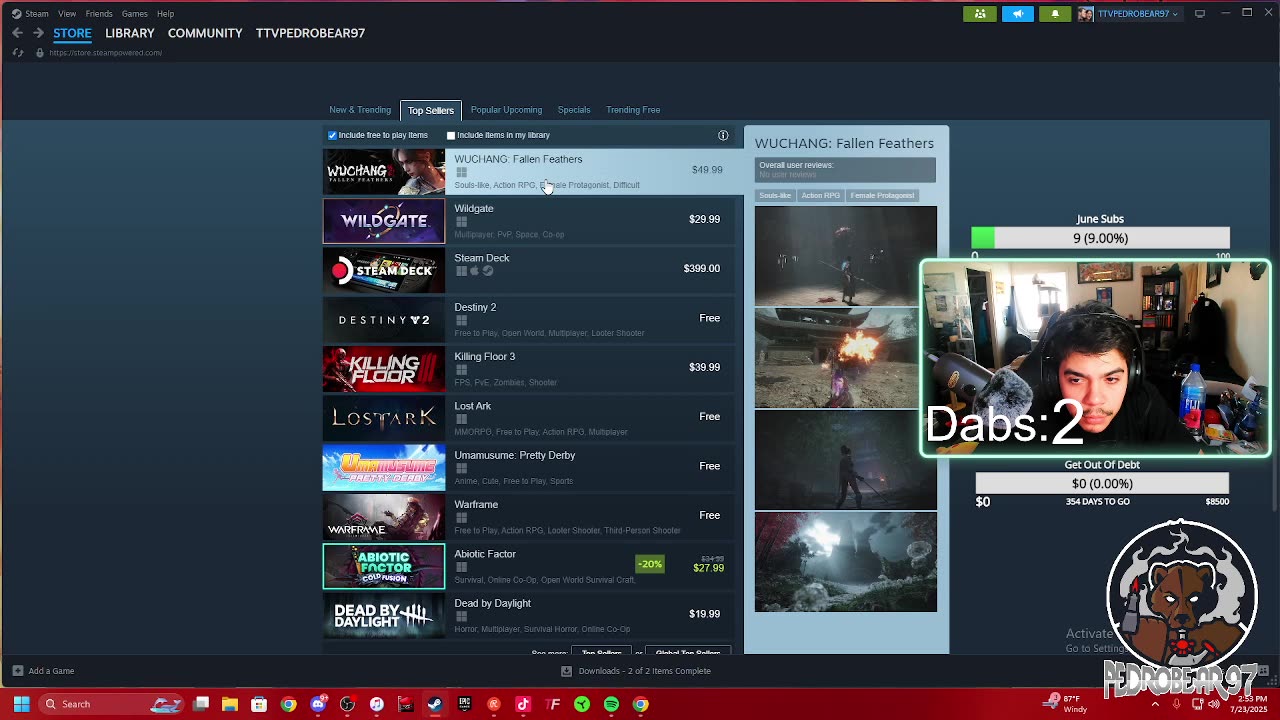This screenshot has height=720, width=1280.
Task: Open Microsoft Store taskbar icon
Action: [x=259, y=704]
